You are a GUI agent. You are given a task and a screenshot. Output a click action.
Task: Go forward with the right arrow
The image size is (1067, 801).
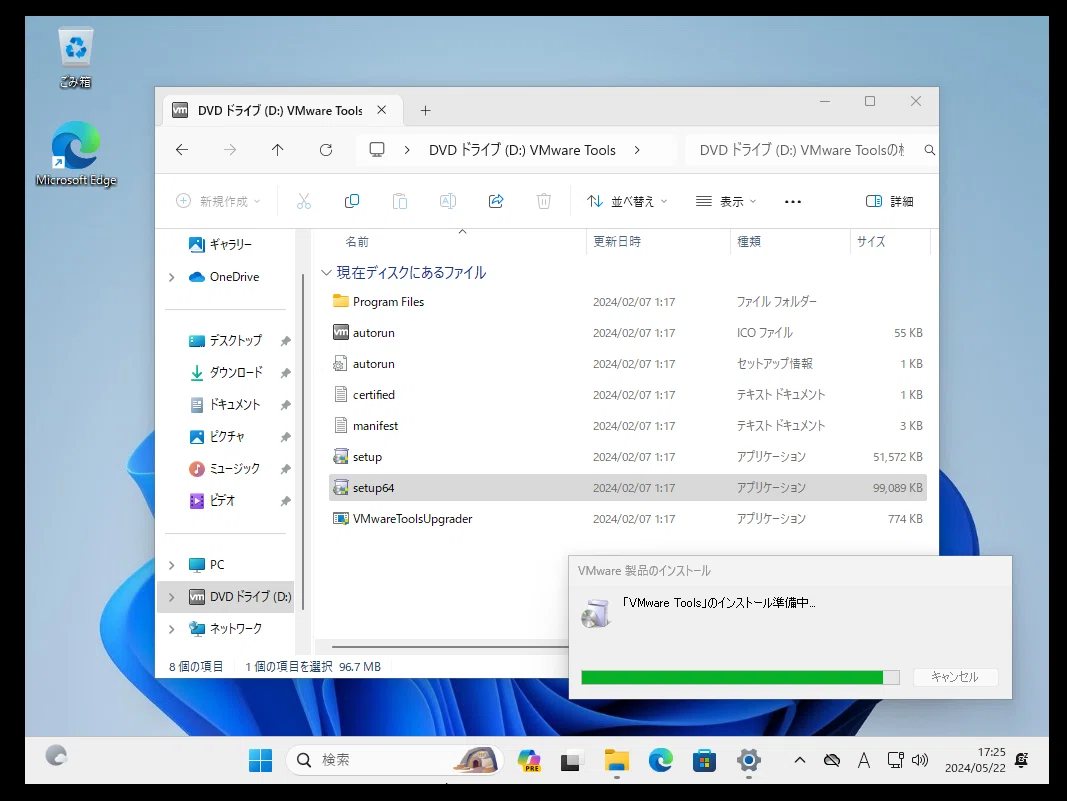tap(230, 150)
